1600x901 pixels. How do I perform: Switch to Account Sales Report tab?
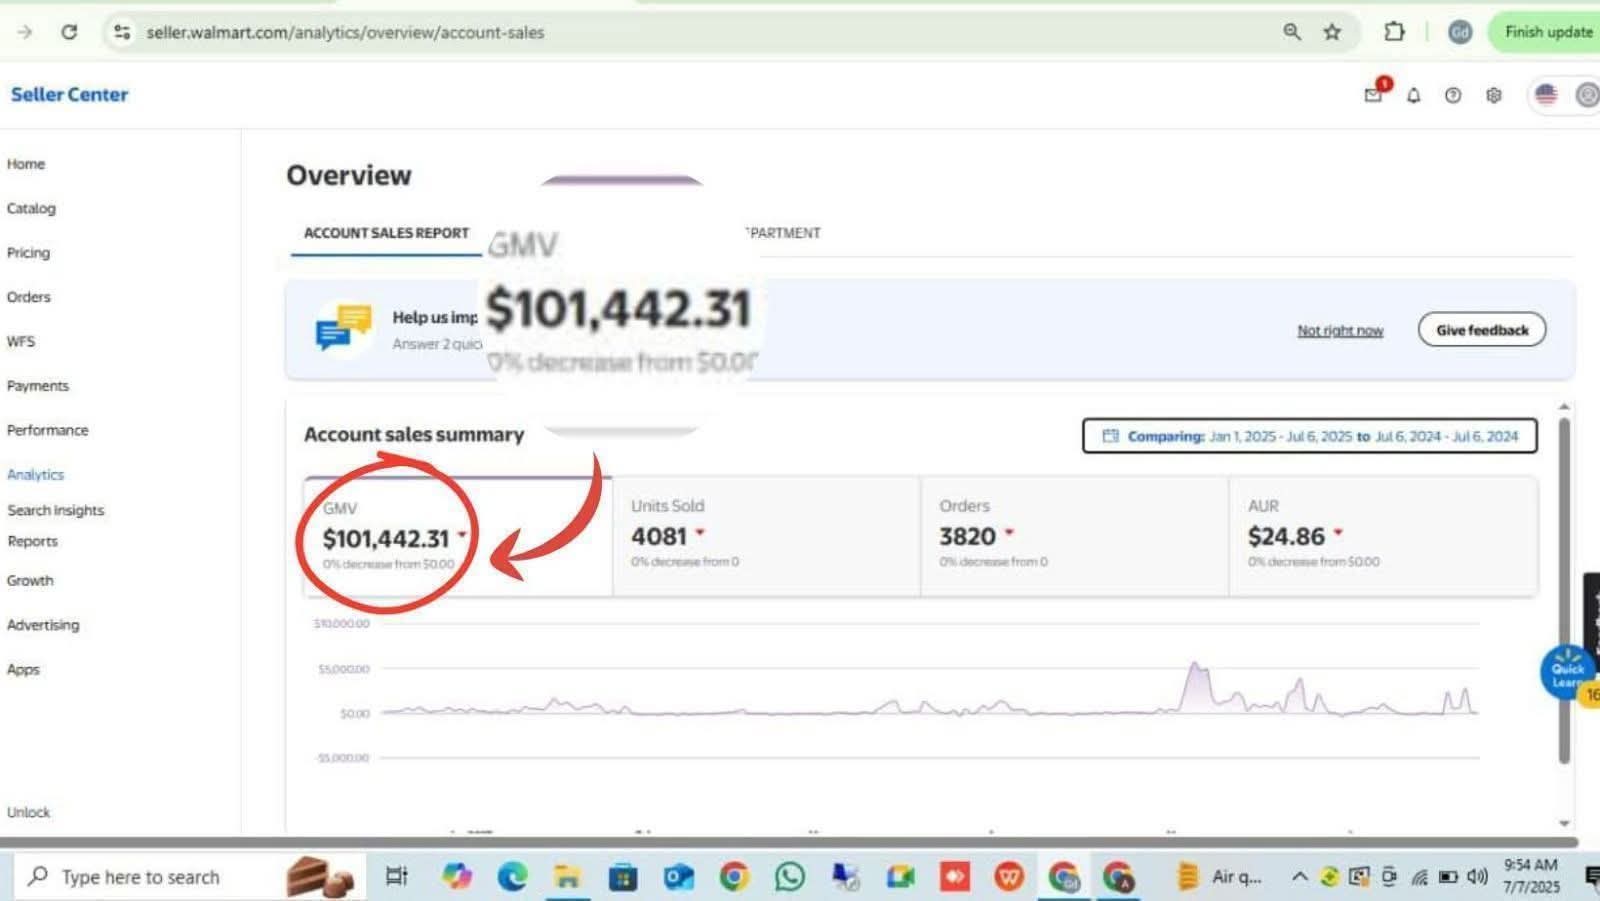(x=386, y=233)
